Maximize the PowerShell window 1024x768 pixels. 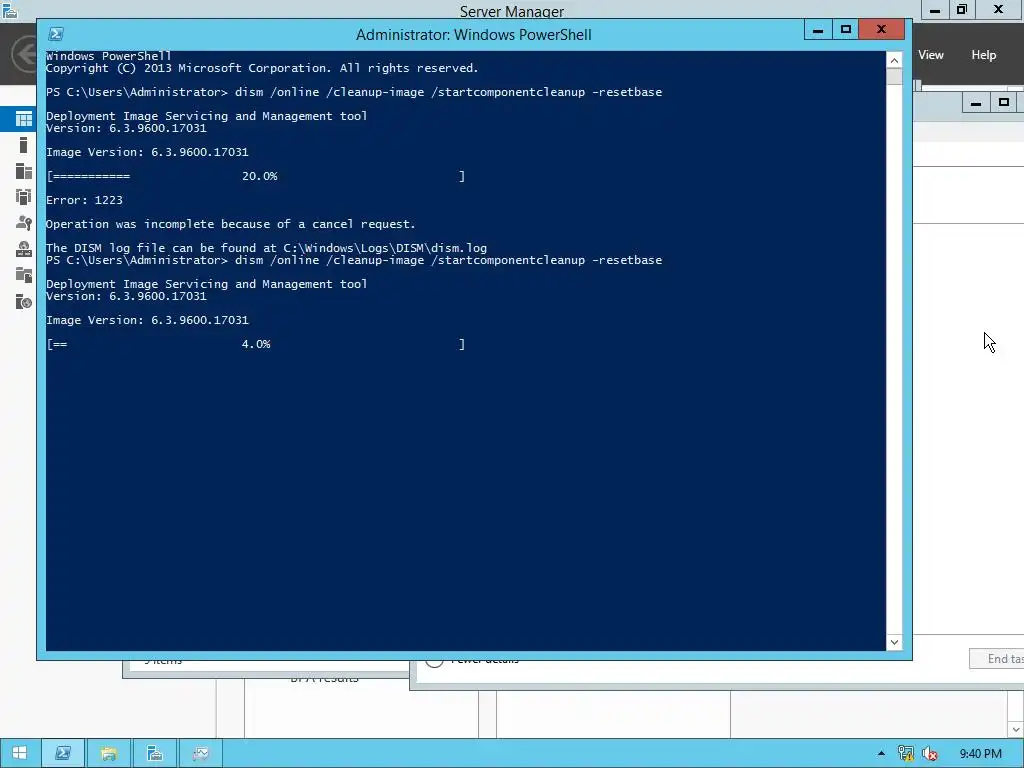click(846, 29)
